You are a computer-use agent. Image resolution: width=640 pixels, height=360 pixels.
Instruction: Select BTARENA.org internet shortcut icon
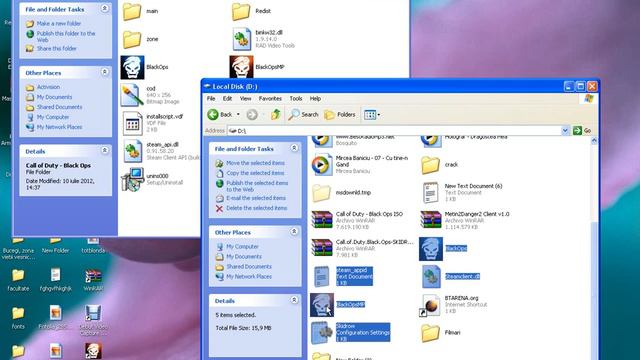430,305
